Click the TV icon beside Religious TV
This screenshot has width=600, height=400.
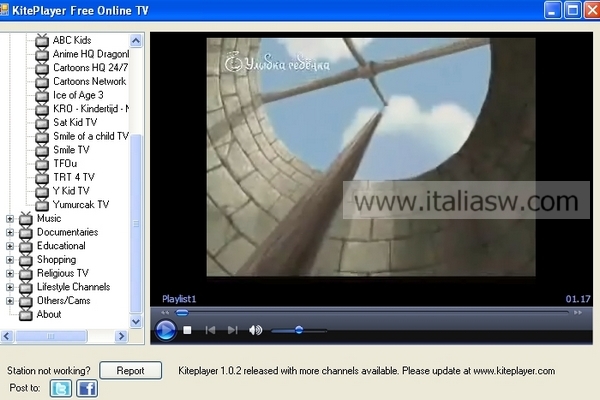(x=26, y=273)
